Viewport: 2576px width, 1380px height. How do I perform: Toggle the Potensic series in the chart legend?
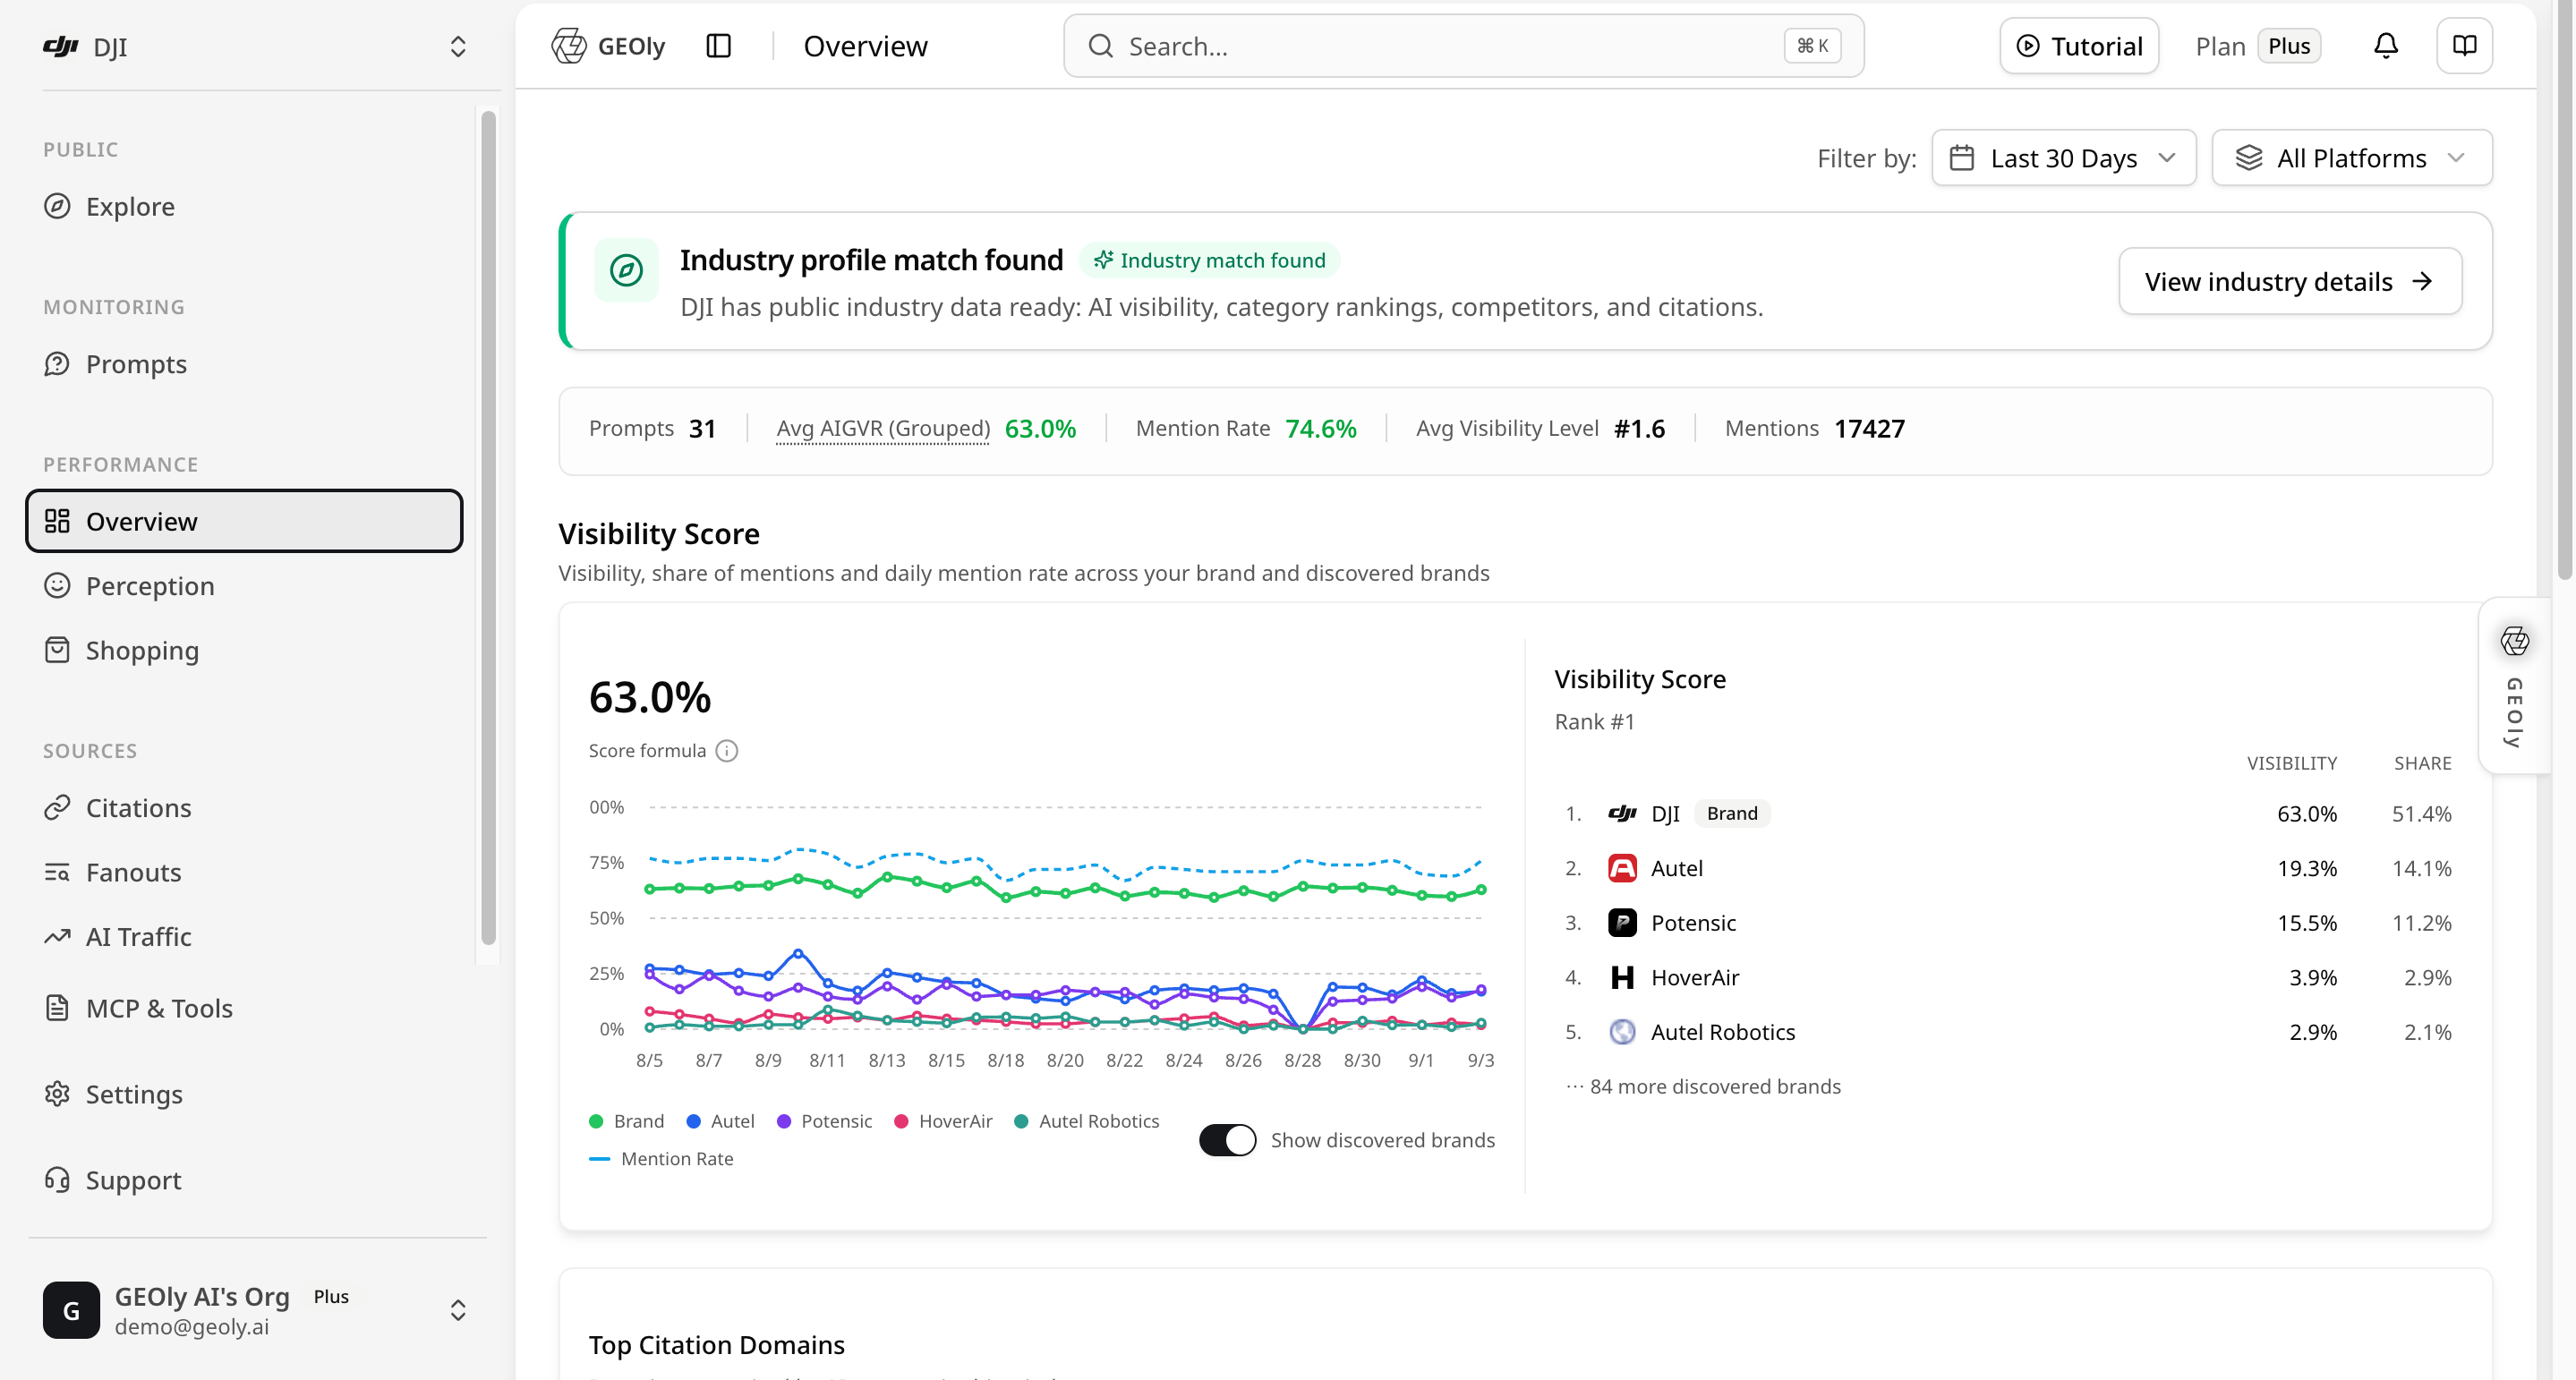[x=824, y=1121]
